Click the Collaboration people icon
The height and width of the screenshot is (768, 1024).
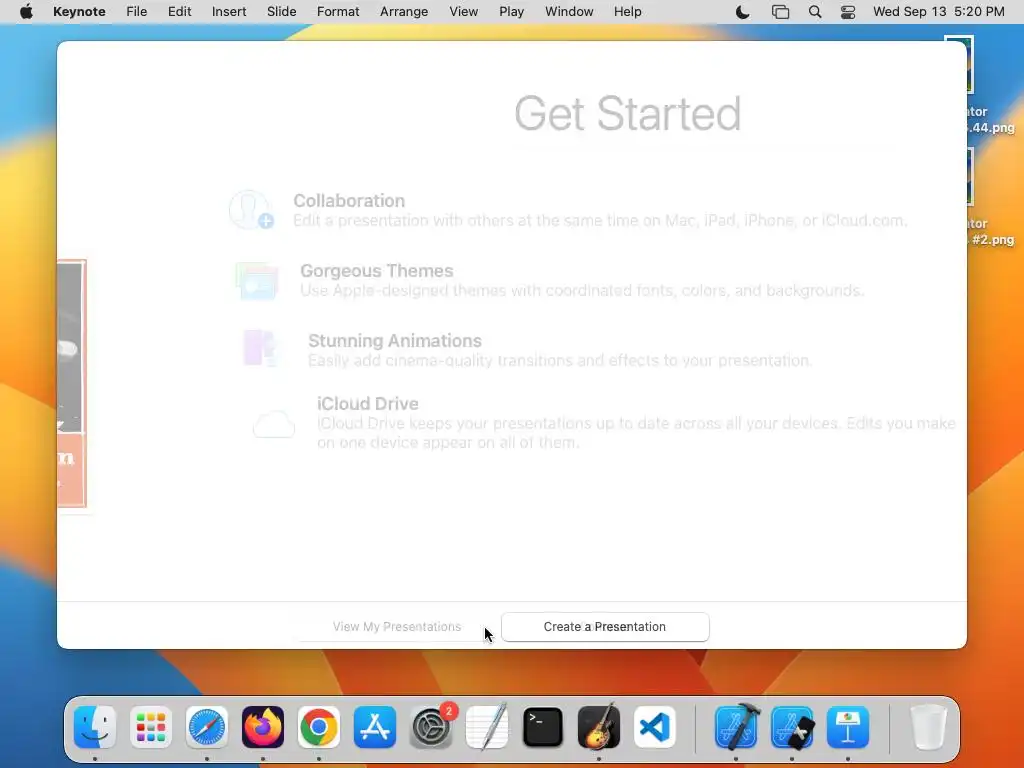pyautogui.click(x=251, y=210)
